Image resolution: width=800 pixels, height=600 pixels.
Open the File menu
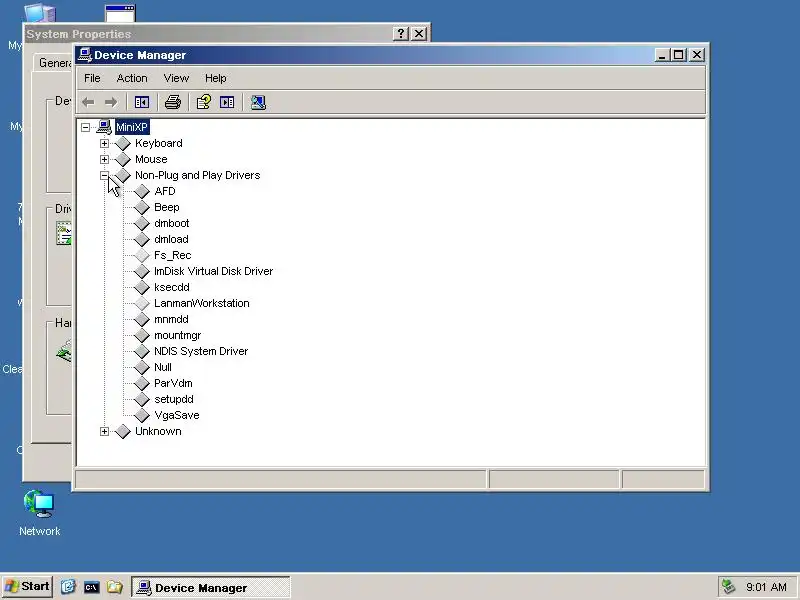click(x=92, y=78)
